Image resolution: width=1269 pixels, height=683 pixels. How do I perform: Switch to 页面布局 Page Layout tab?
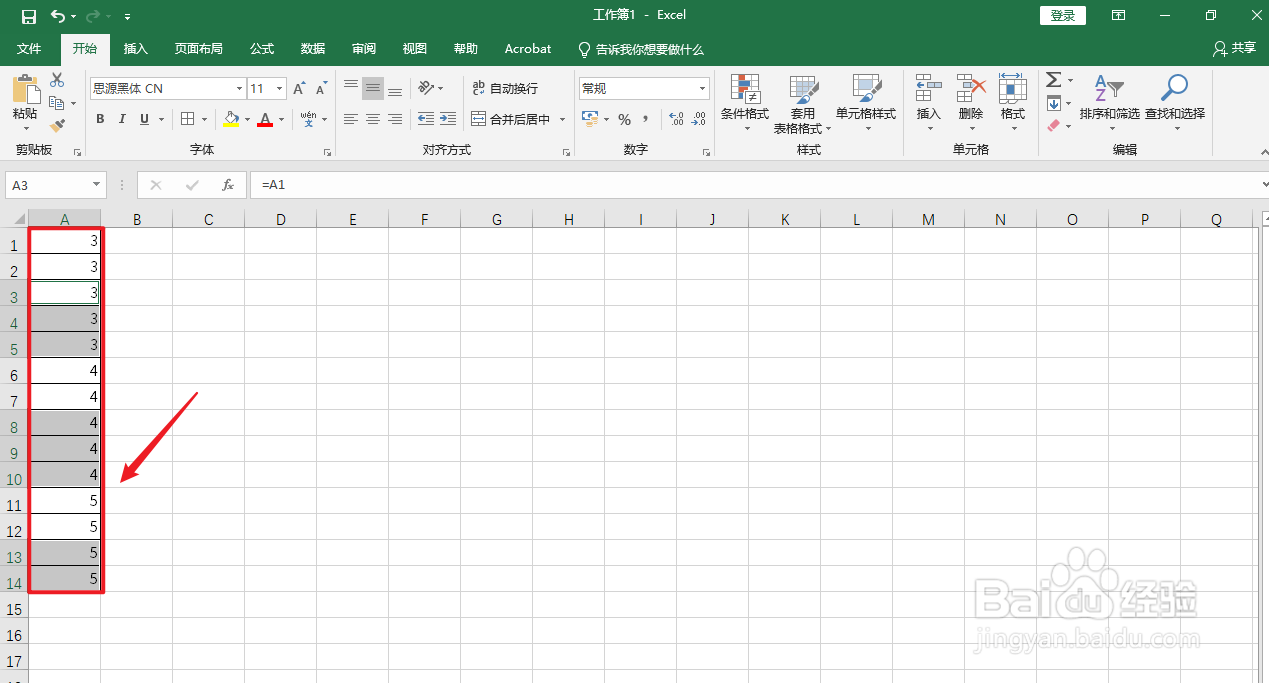tap(198, 49)
